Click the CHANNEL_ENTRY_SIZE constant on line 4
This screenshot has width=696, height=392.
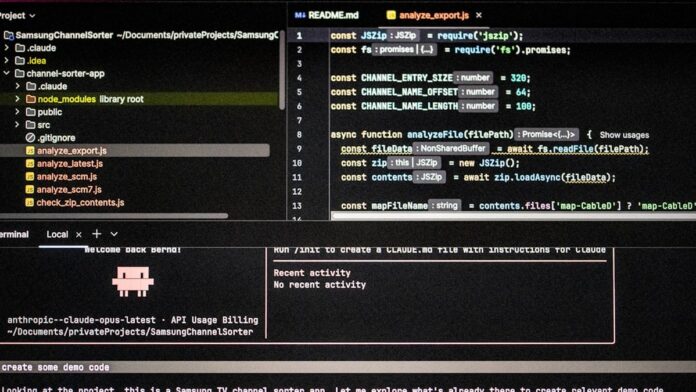pyautogui.click(x=407, y=78)
